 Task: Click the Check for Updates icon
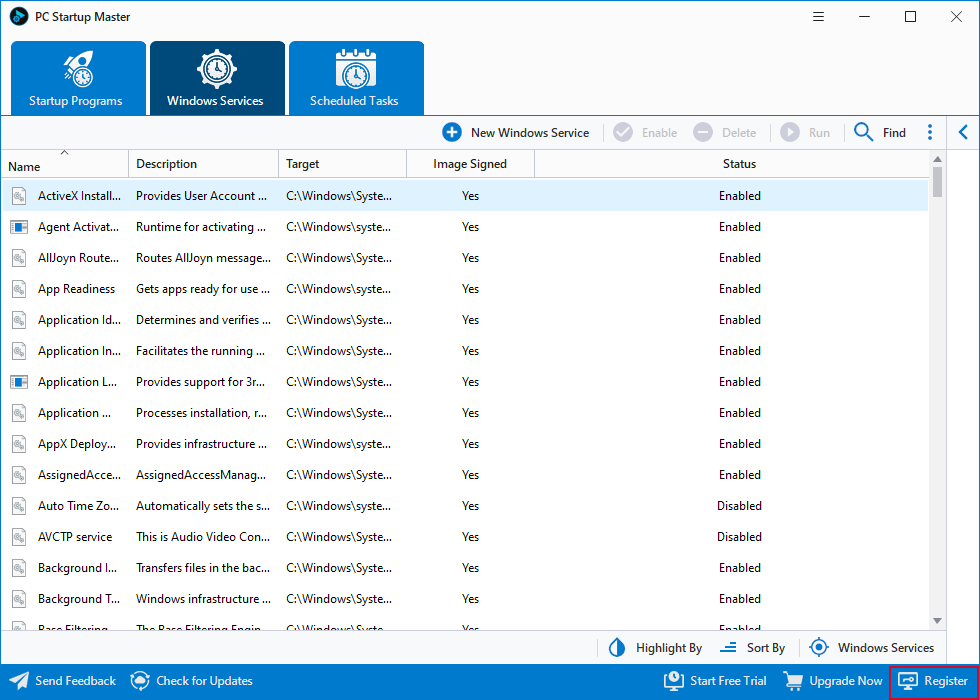[x=141, y=681]
